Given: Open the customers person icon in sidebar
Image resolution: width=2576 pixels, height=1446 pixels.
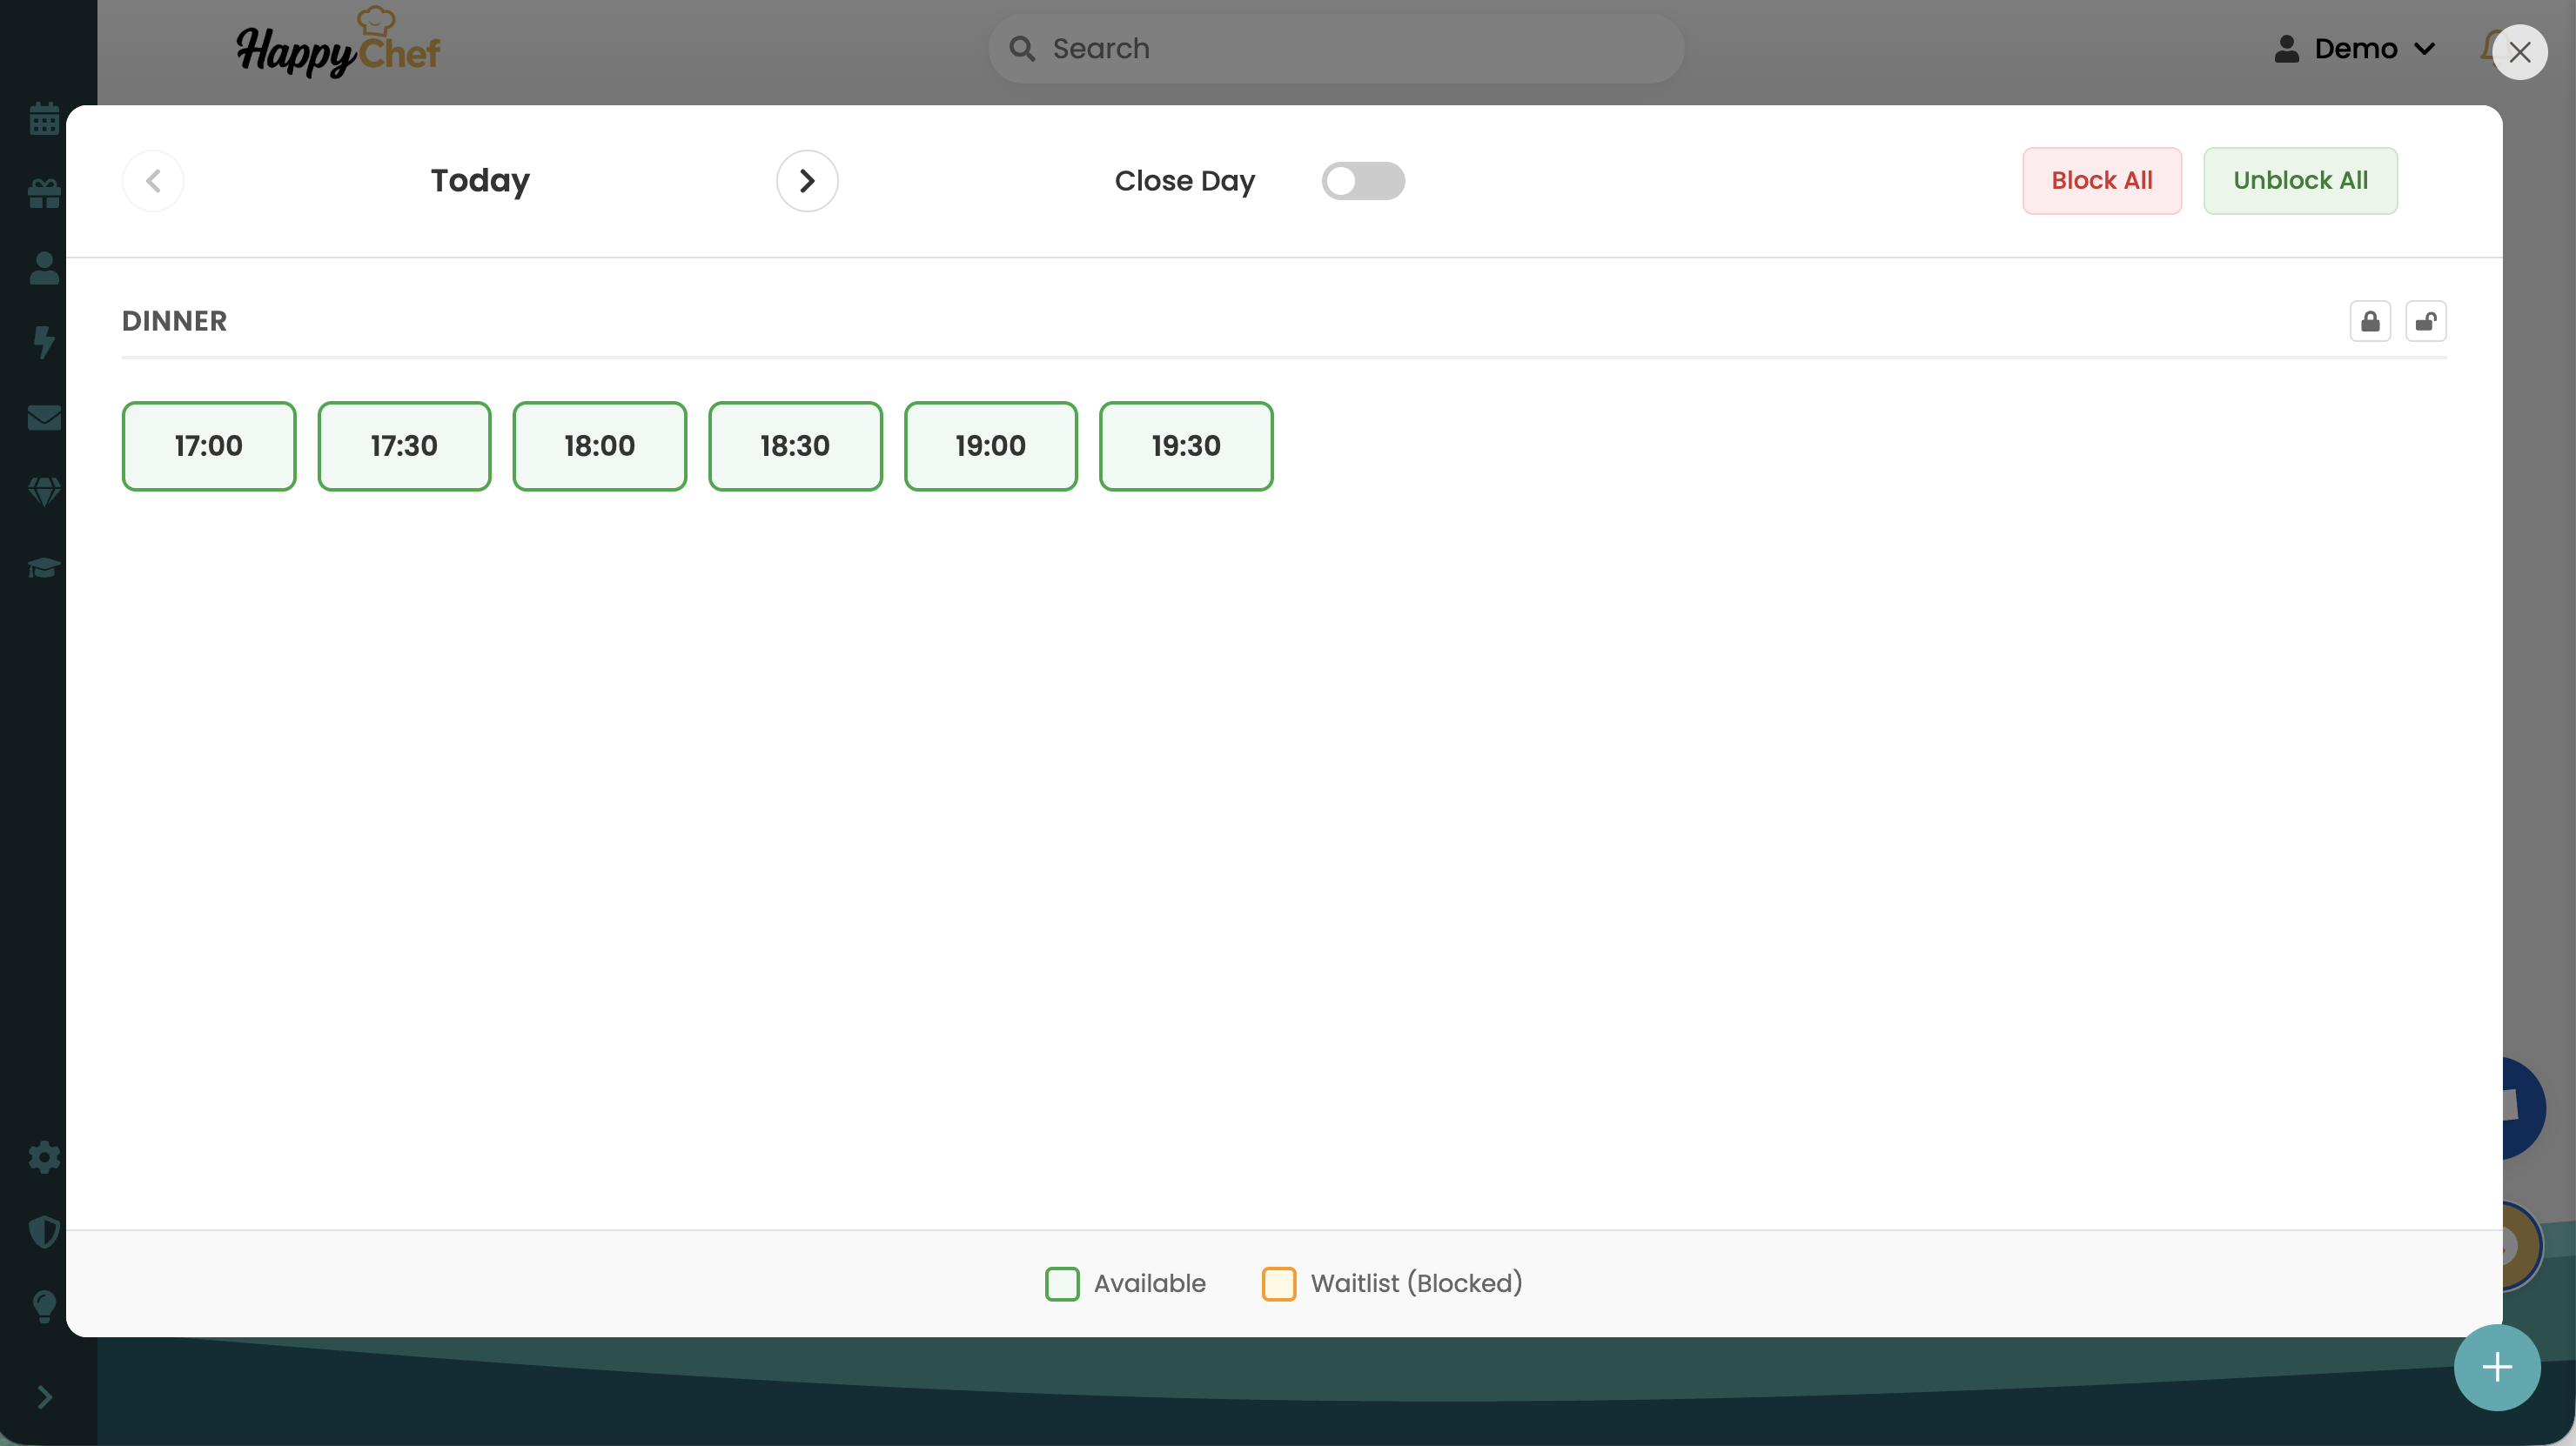Looking at the screenshot, I should click(44, 268).
